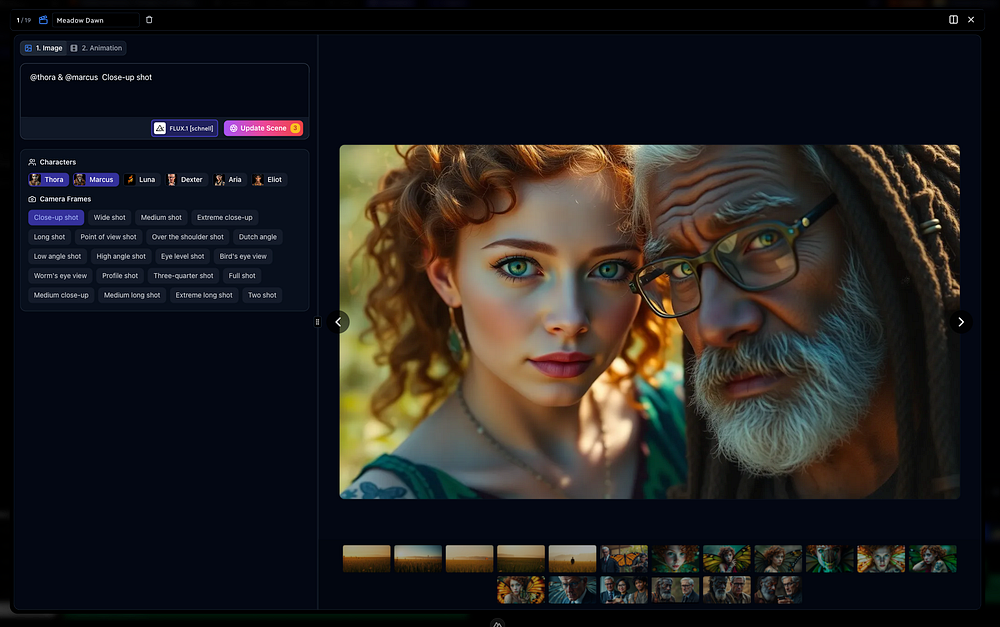The image size is (1000, 627).
Task: Deselect the Marcus character chip
Action: [95, 180]
